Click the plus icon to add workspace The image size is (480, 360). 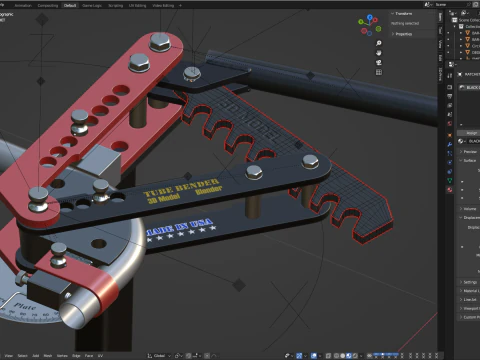coord(180,5)
